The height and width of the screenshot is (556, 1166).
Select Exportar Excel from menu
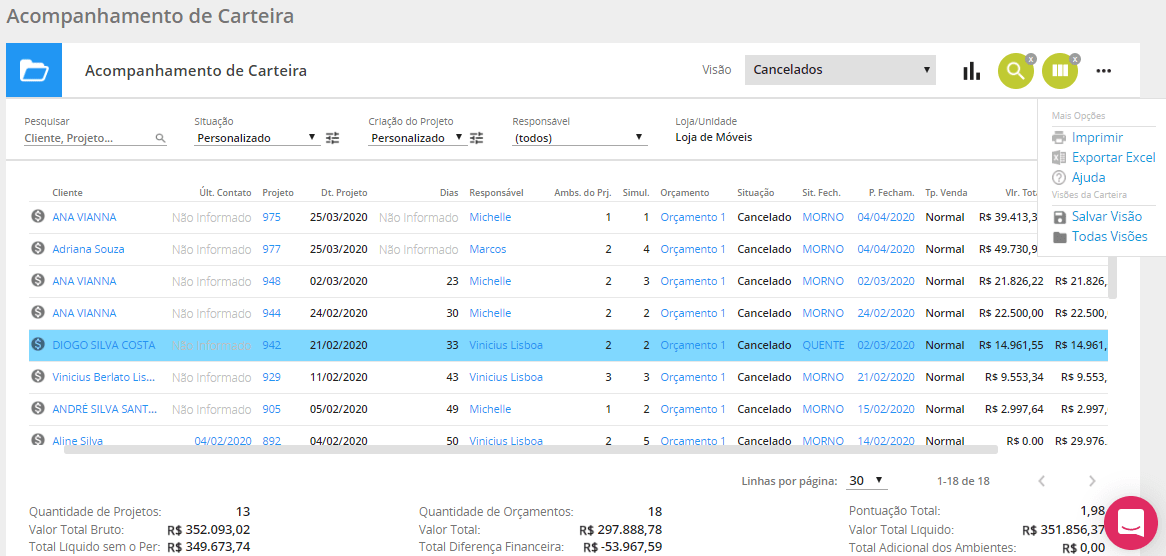[1112, 158]
